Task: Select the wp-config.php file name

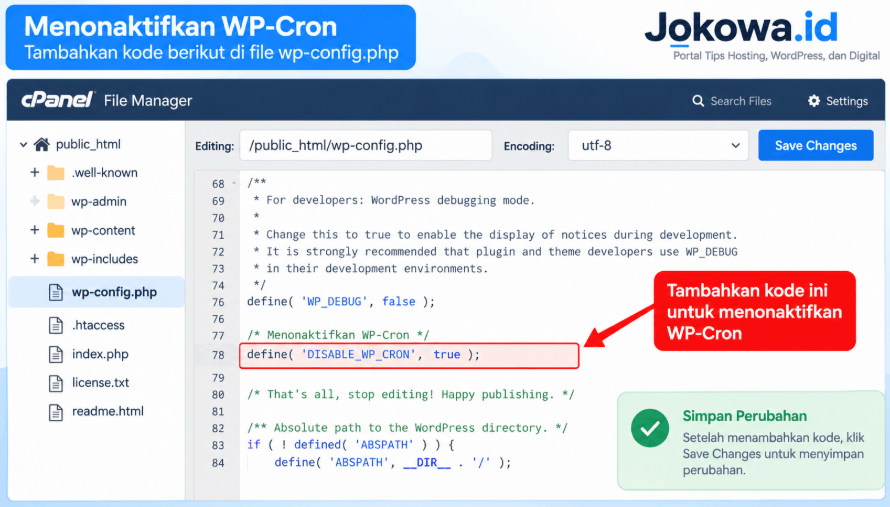Action: [114, 292]
